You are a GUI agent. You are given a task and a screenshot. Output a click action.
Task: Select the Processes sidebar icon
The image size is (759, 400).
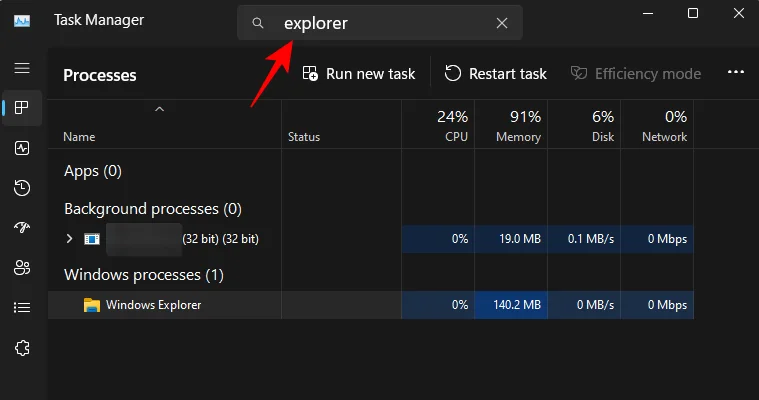tap(22, 108)
